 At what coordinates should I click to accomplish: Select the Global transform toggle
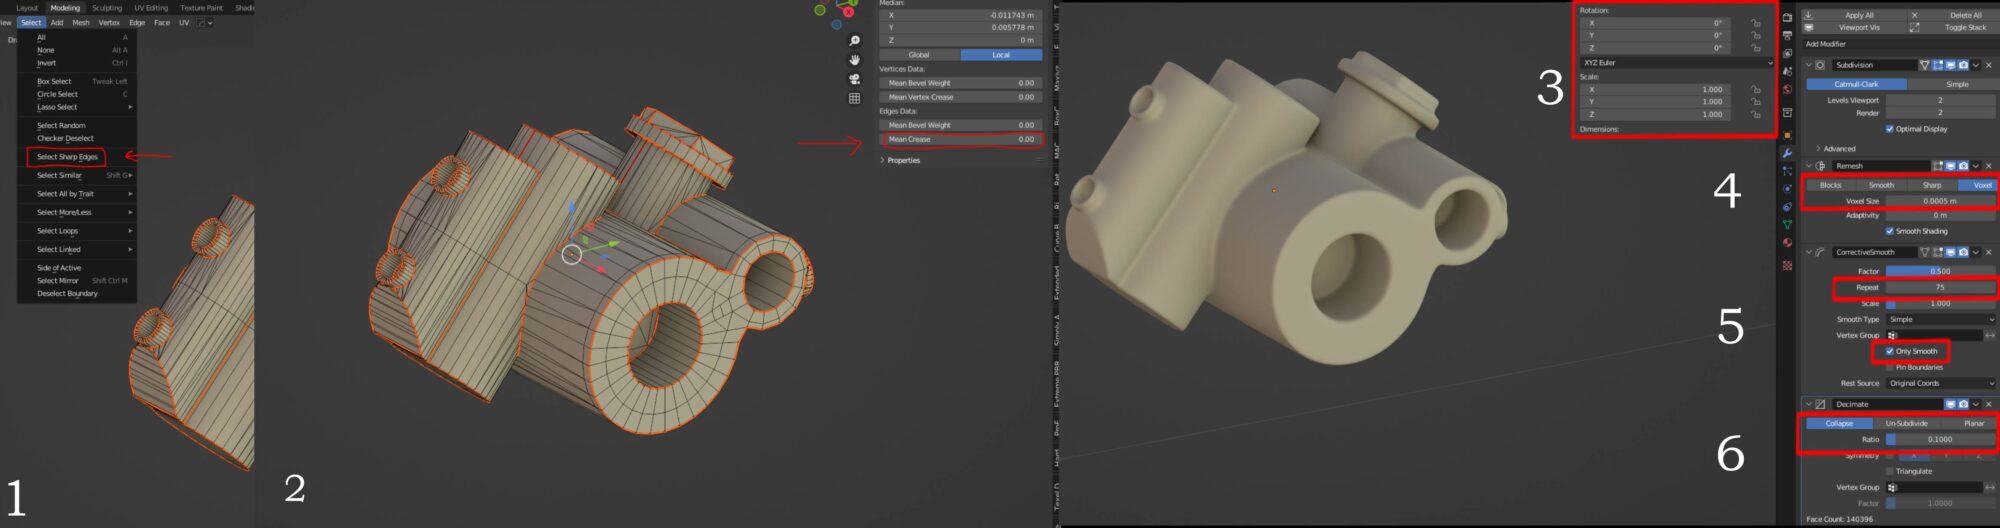pos(919,55)
